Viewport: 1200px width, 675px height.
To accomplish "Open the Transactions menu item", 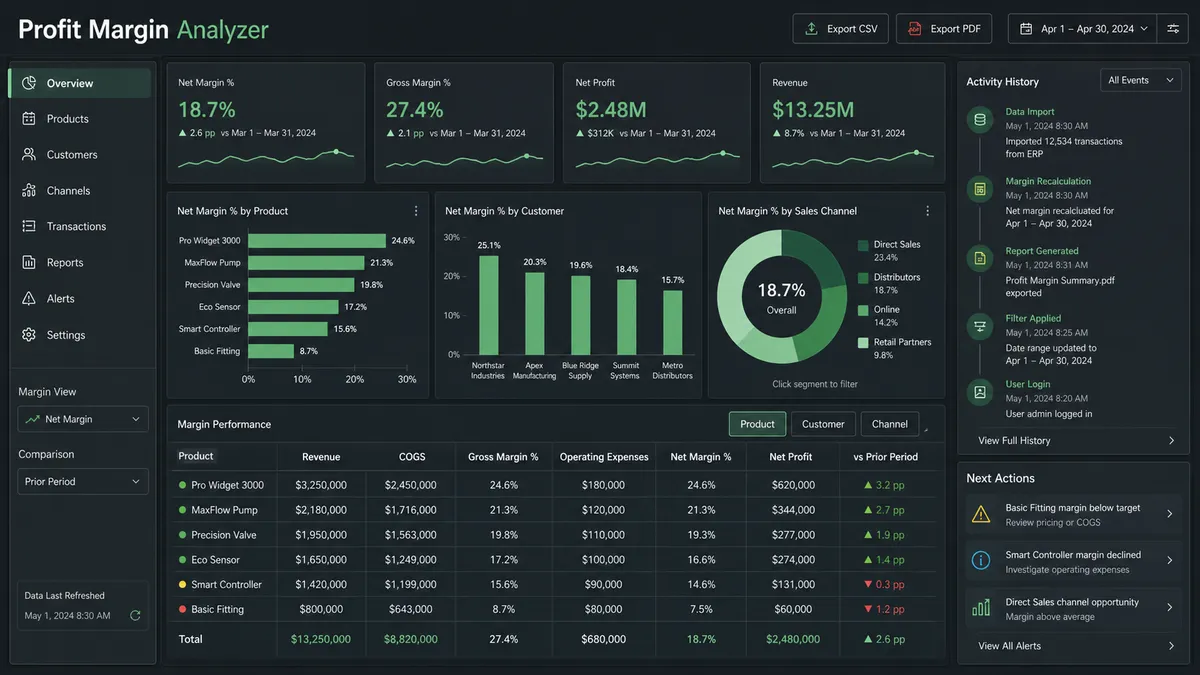I will pos(80,226).
